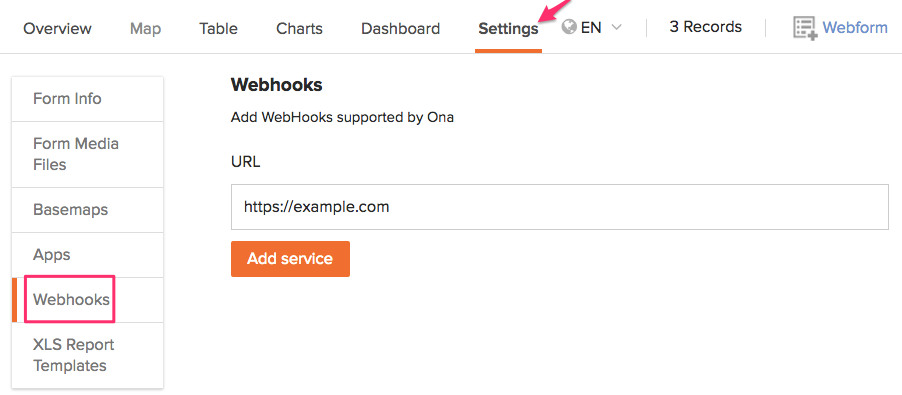Click the Add service button

coord(291,259)
